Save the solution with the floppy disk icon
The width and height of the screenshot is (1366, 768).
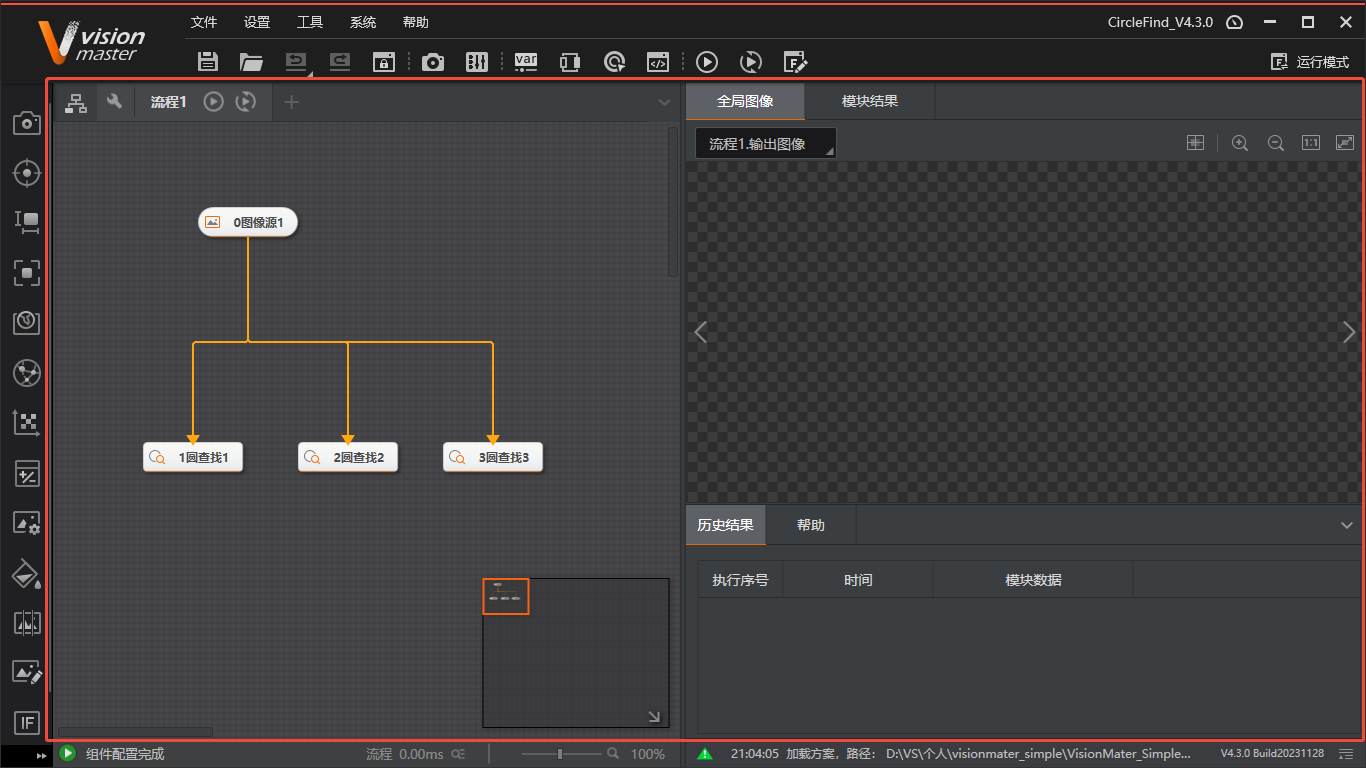208,62
